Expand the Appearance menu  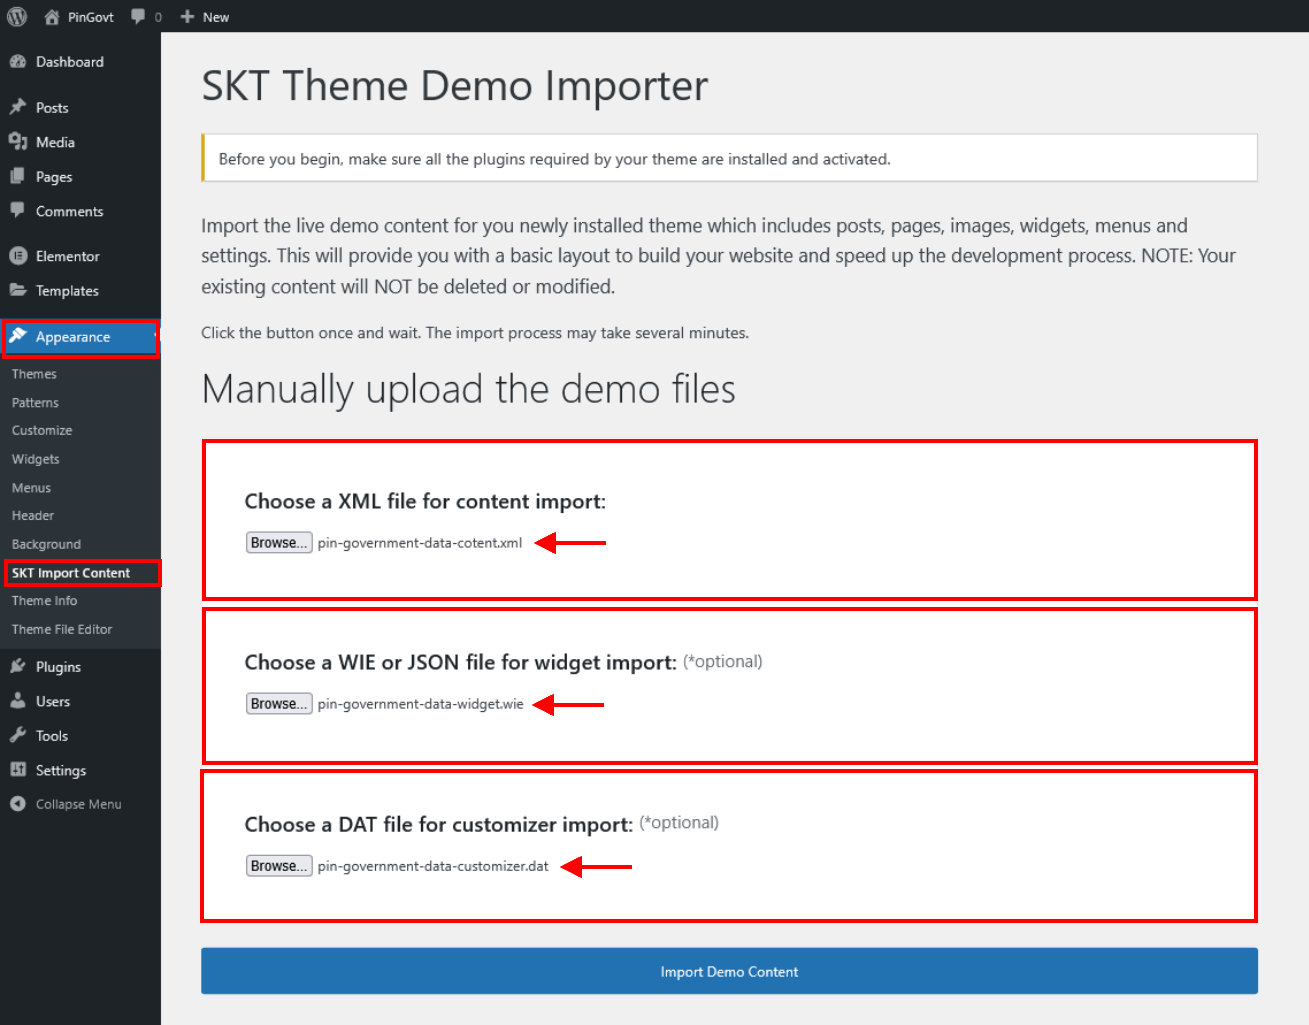[x=73, y=337]
